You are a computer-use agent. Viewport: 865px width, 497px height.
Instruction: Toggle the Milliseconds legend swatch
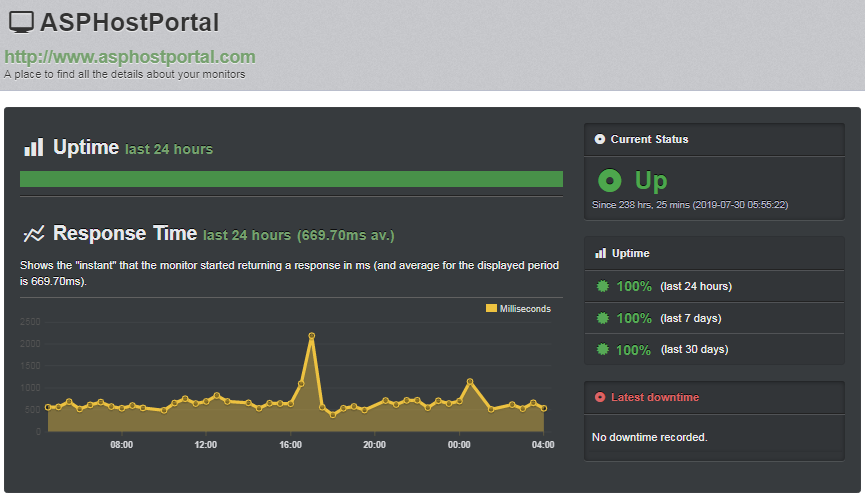(491, 308)
